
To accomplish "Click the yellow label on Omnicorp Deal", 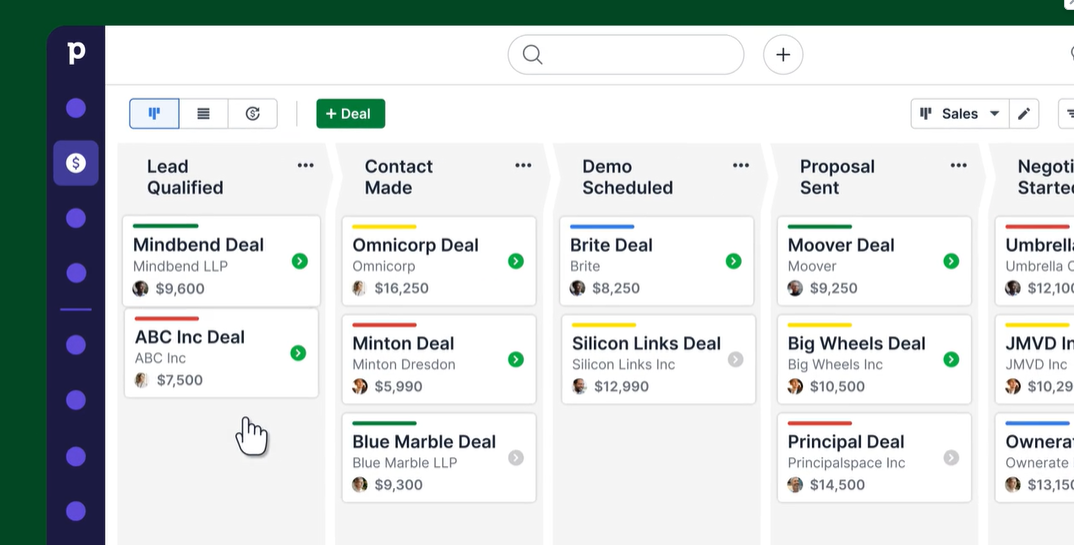I will [x=384, y=227].
